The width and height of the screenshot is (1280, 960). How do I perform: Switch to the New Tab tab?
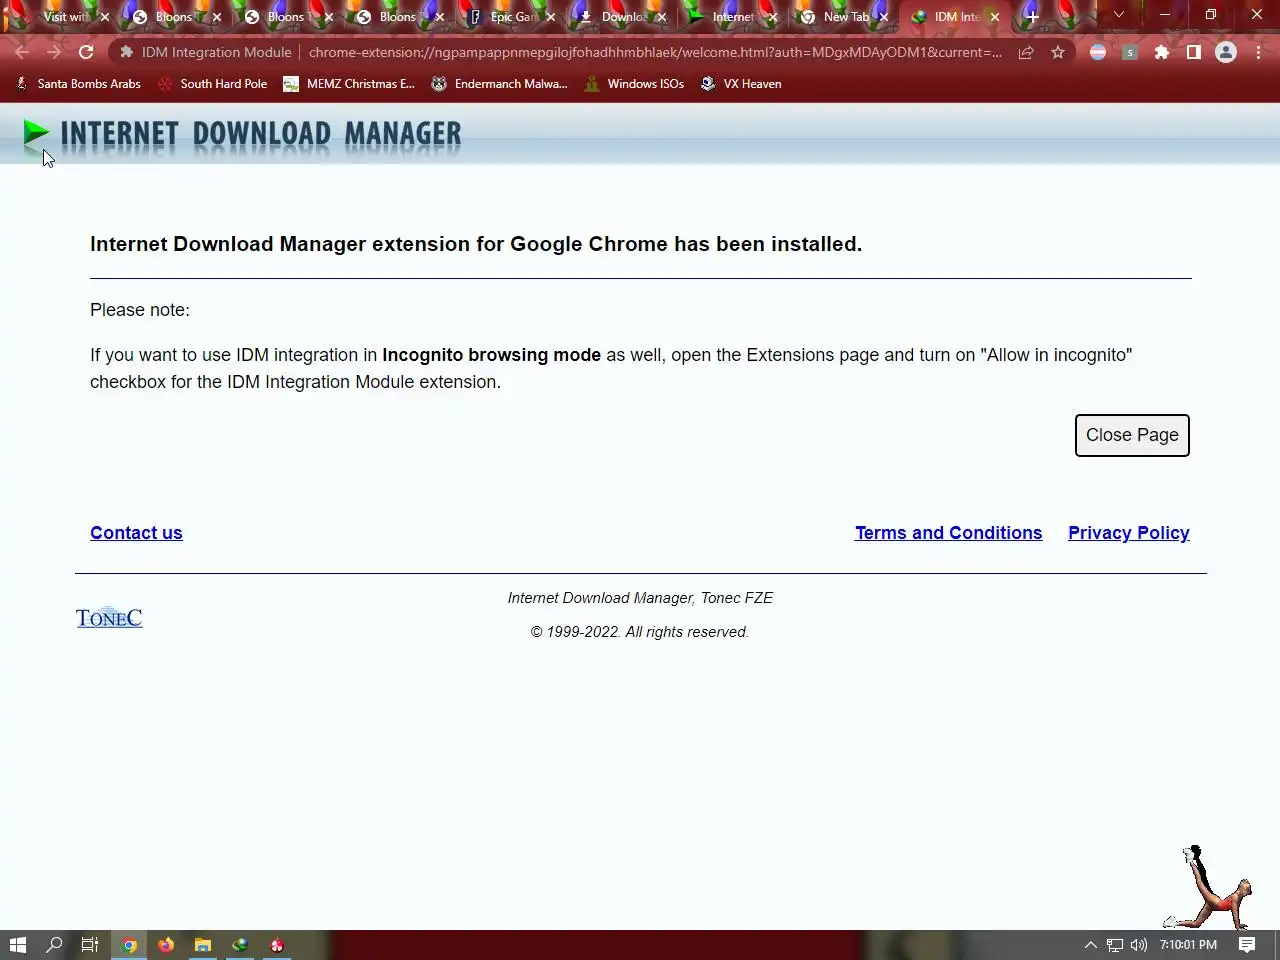[x=845, y=17]
